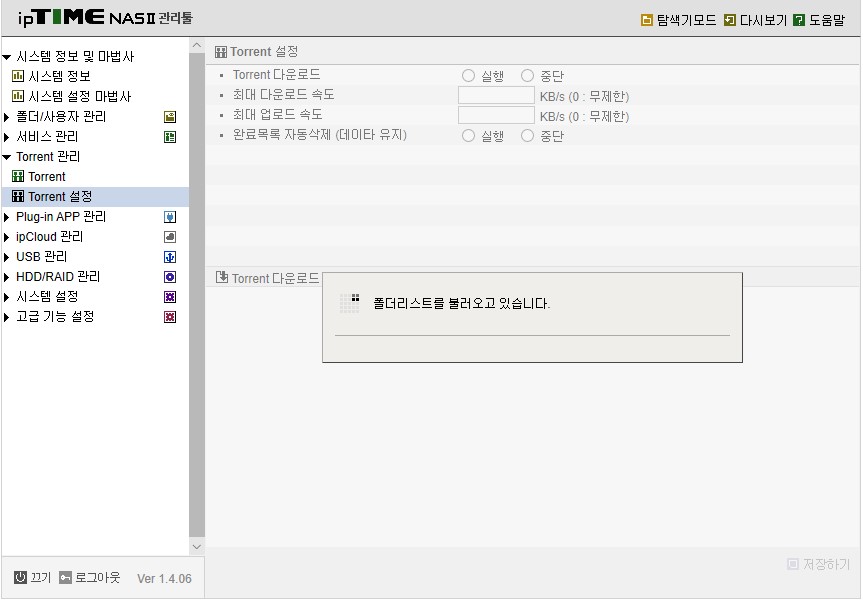
Task: Click the HDD/RAID 관리 disk icon
Action: (170, 277)
